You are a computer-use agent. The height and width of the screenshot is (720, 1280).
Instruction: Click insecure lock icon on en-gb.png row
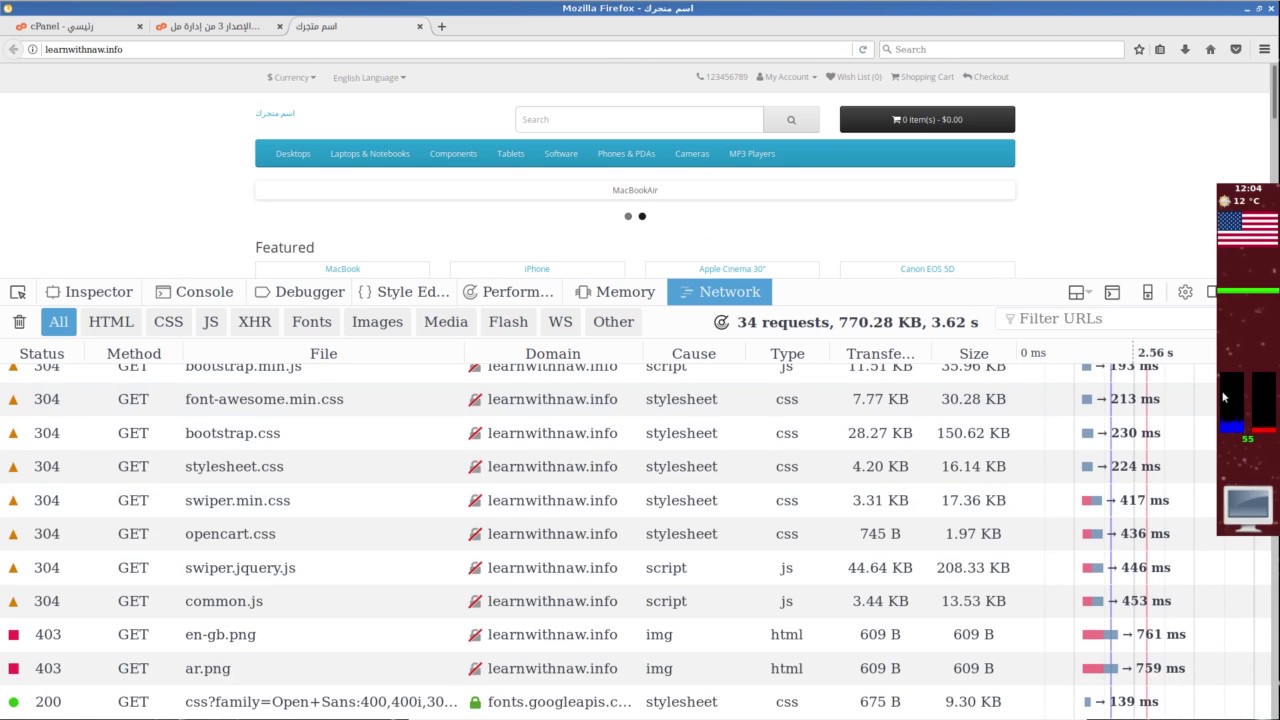click(475, 635)
